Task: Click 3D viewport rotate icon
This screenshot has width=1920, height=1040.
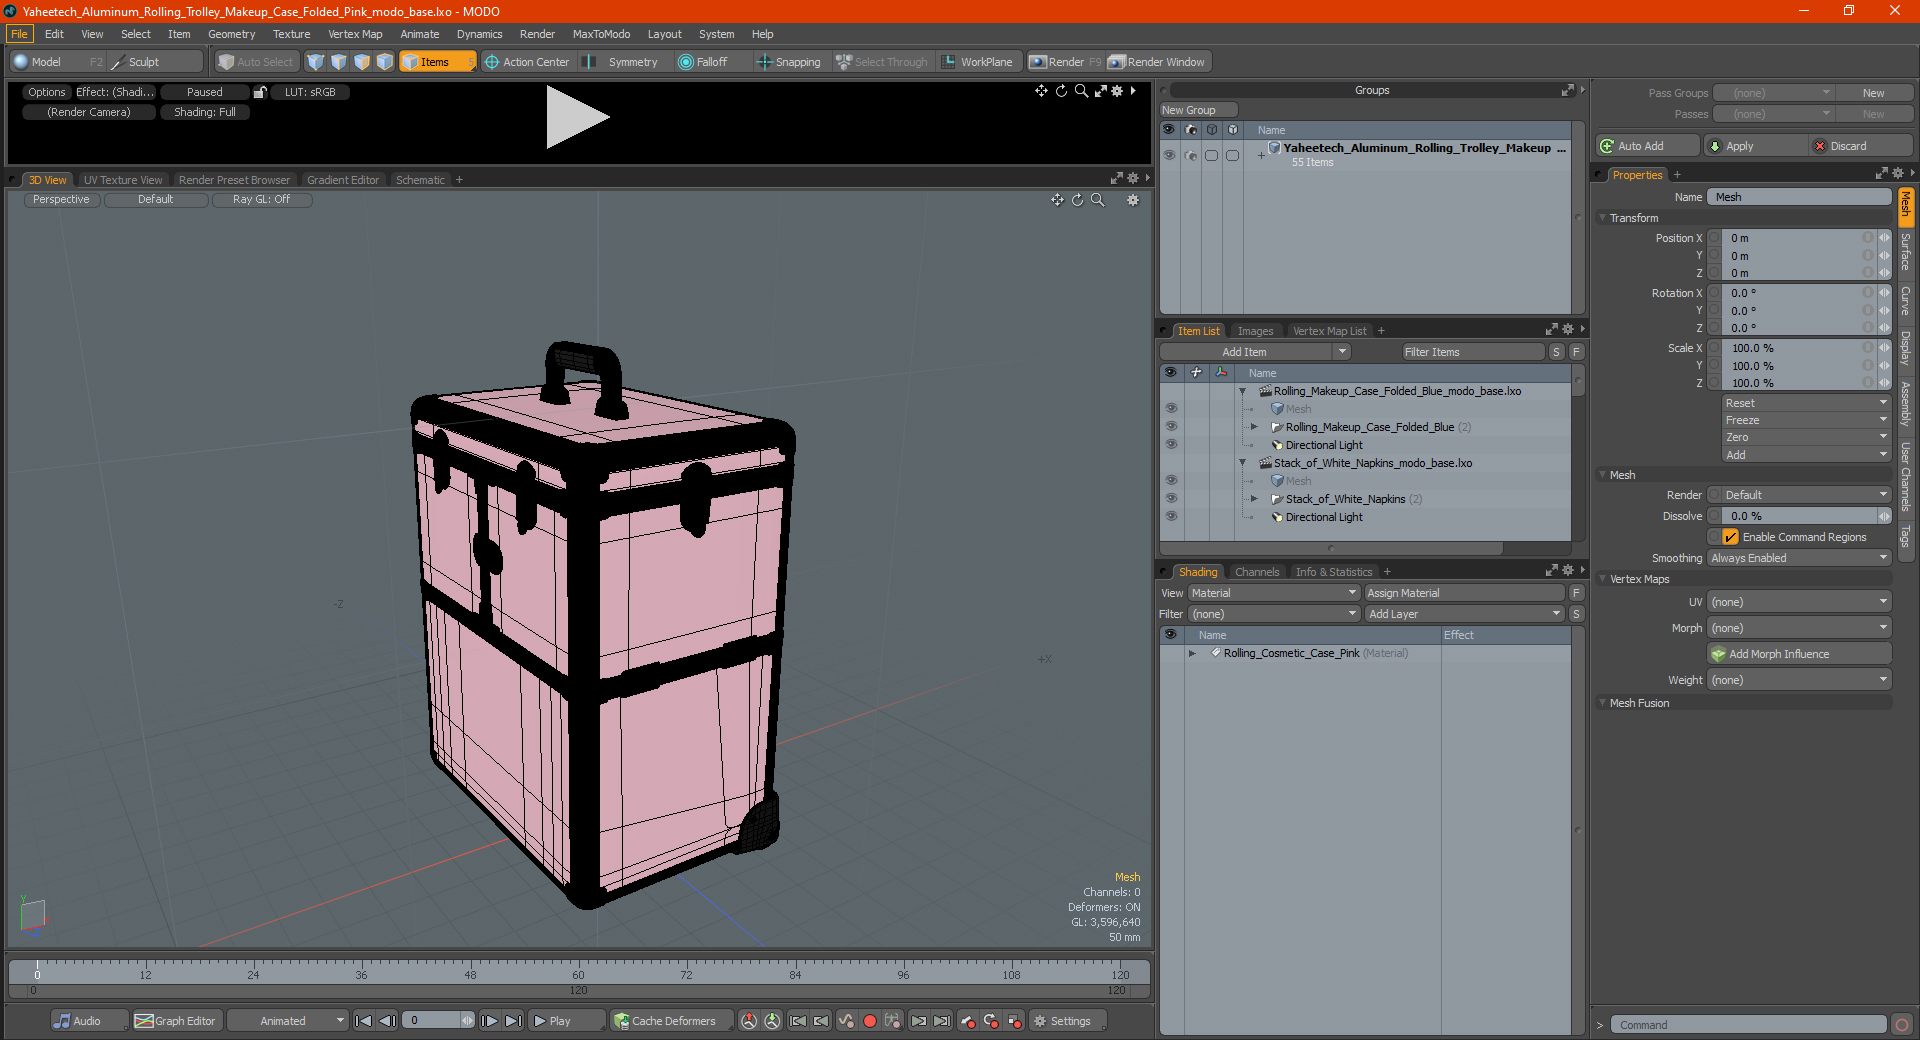Action: click(x=1077, y=200)
